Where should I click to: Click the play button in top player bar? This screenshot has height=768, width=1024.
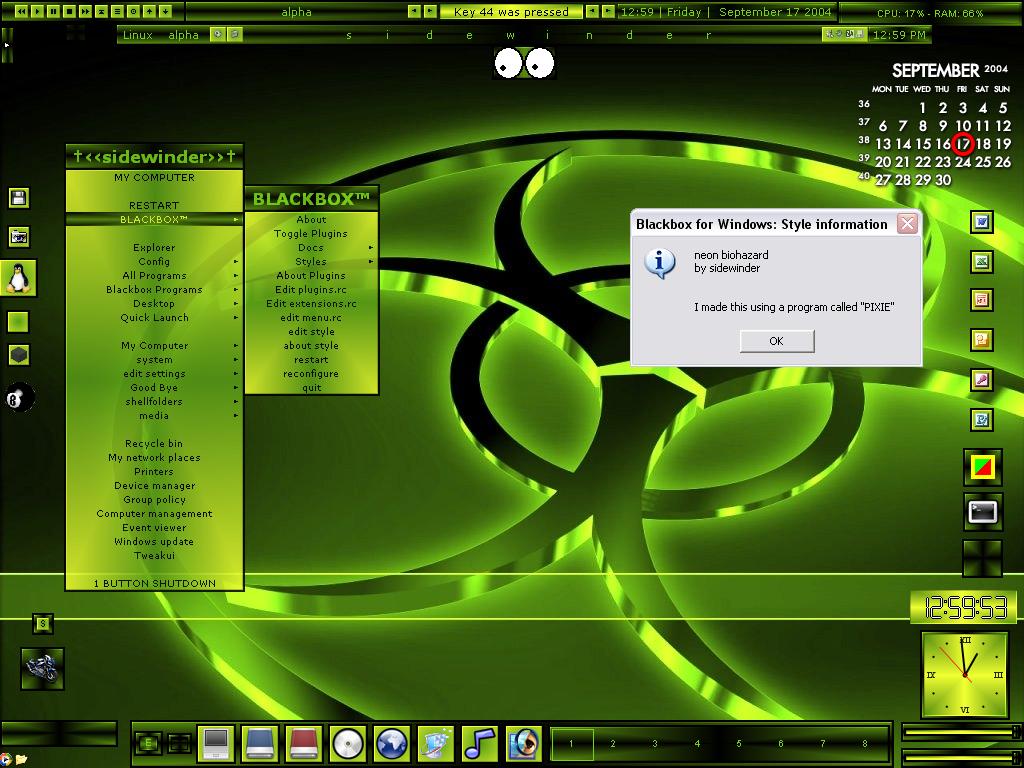click(x=37, y=11)
